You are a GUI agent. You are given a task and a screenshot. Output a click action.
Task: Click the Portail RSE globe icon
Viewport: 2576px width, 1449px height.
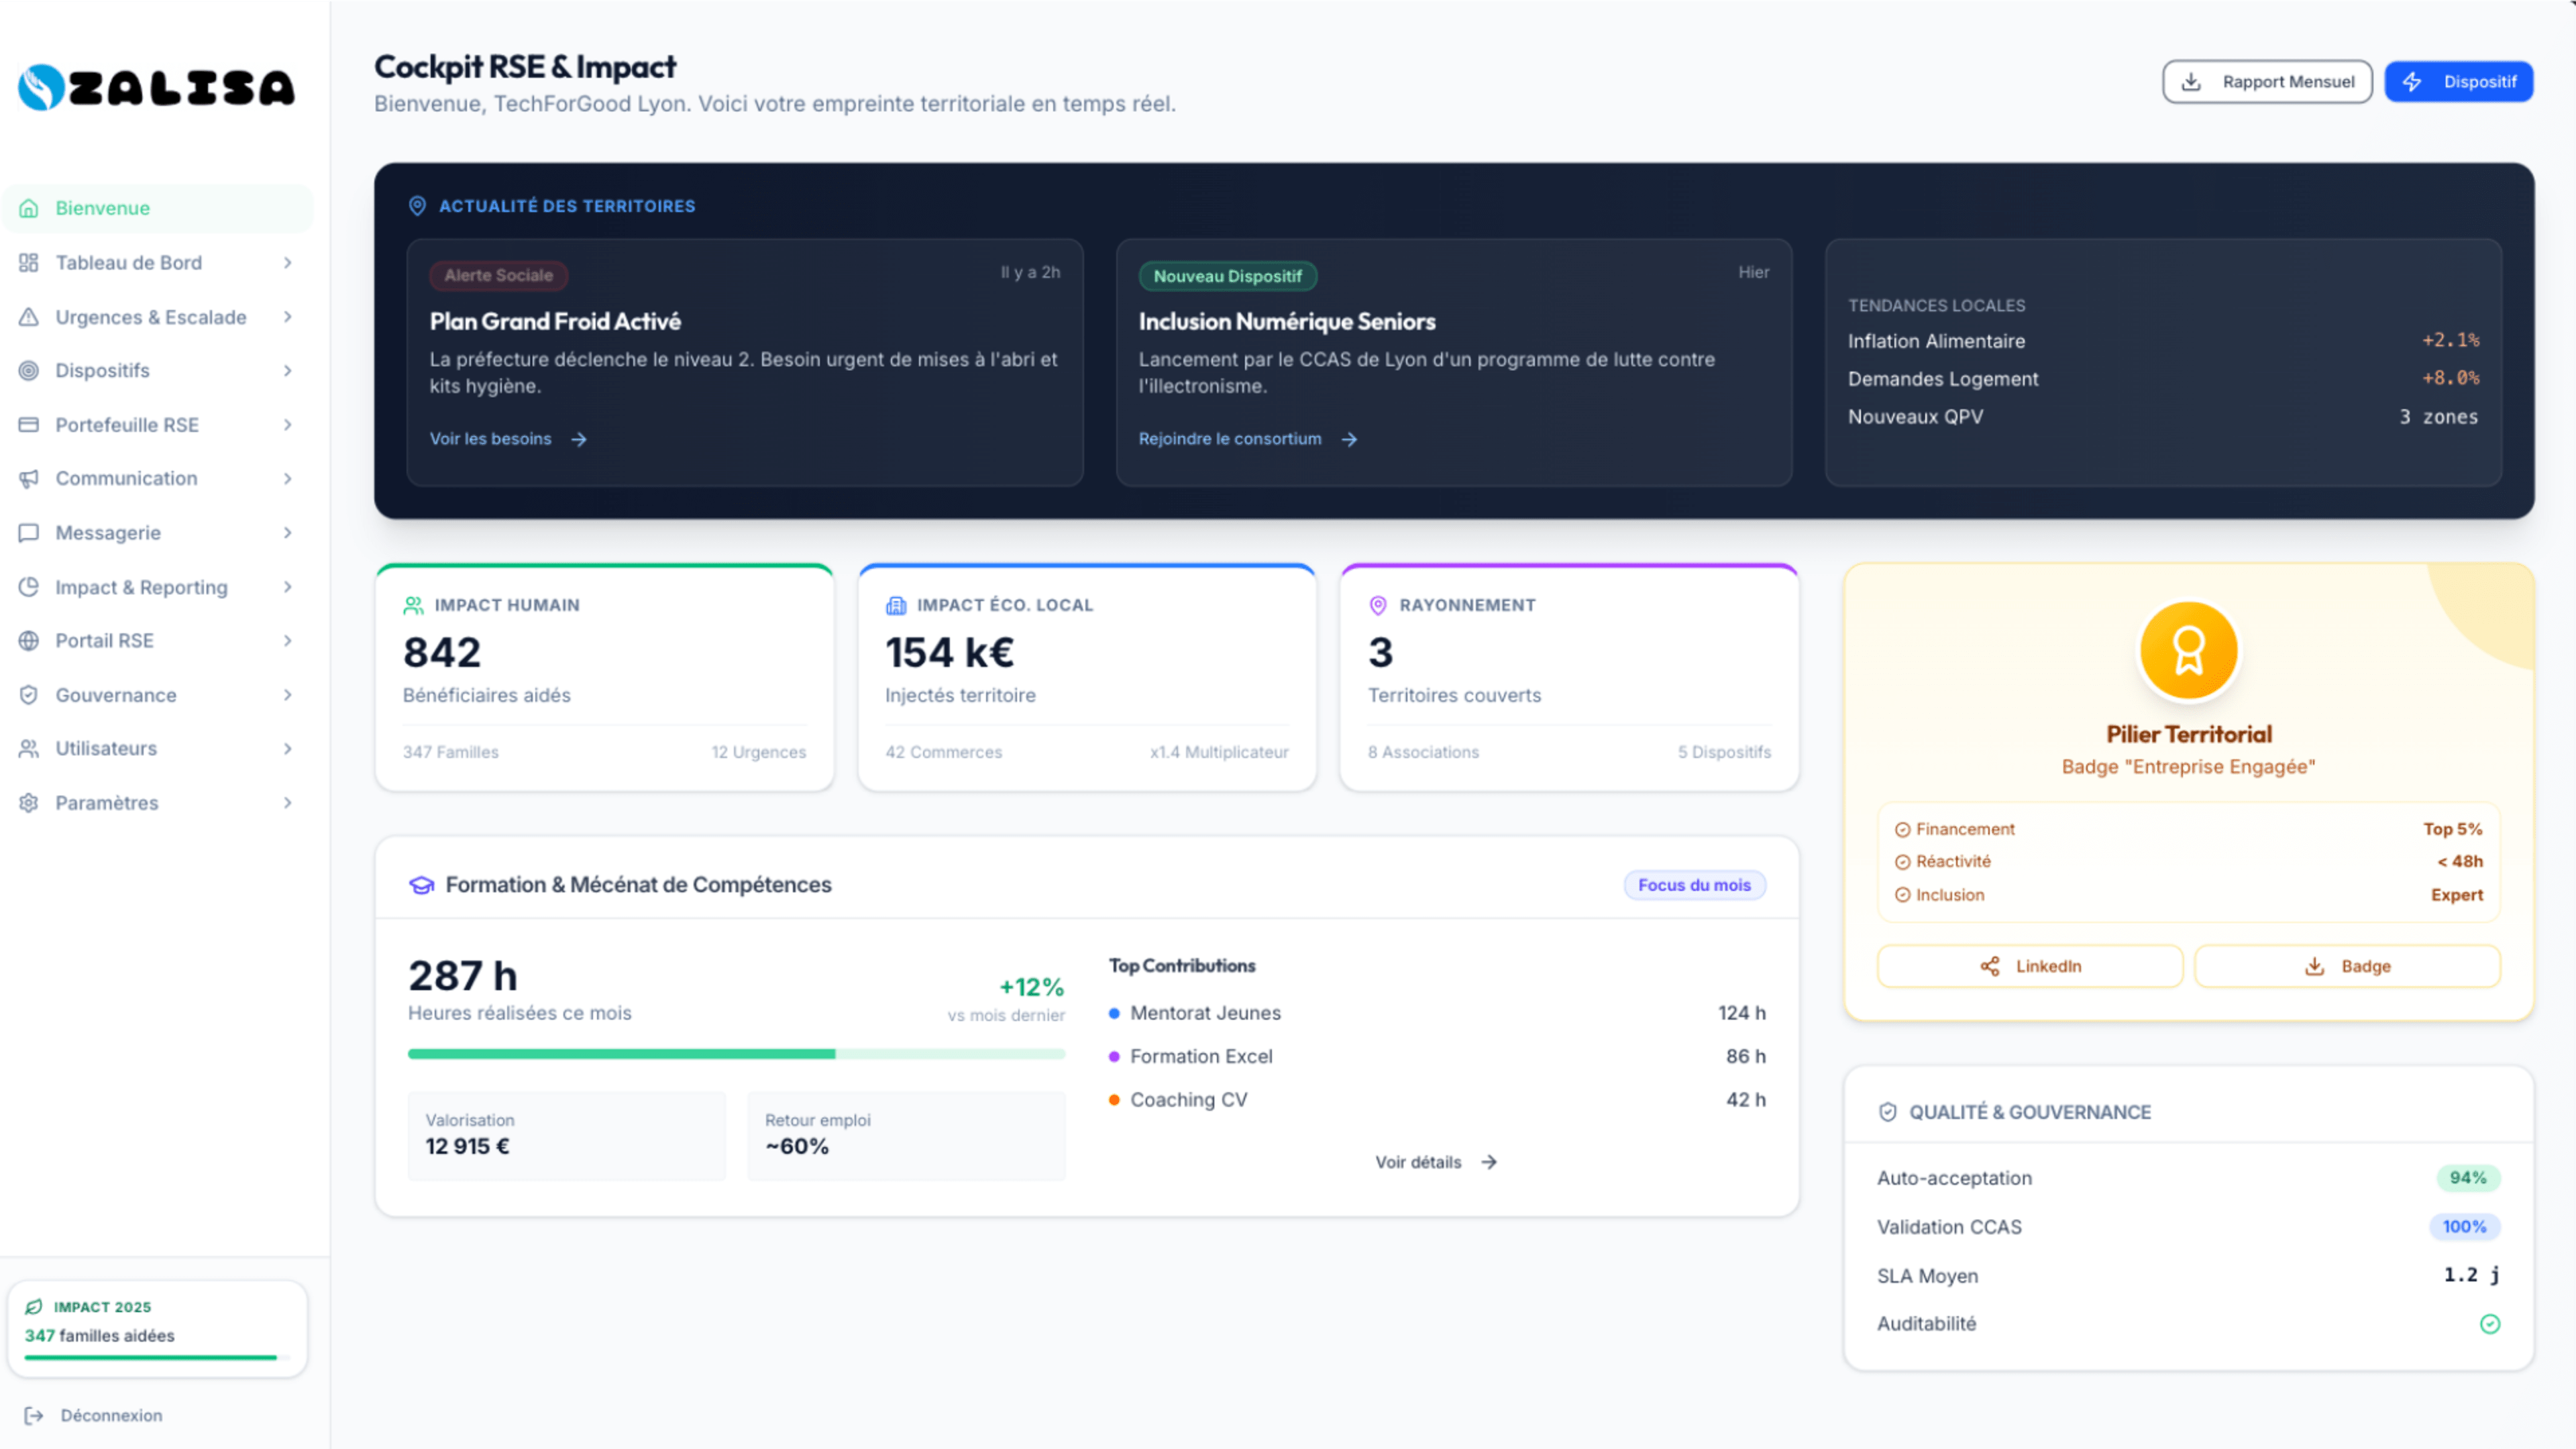pyautogui.click(x=29, y=641)
